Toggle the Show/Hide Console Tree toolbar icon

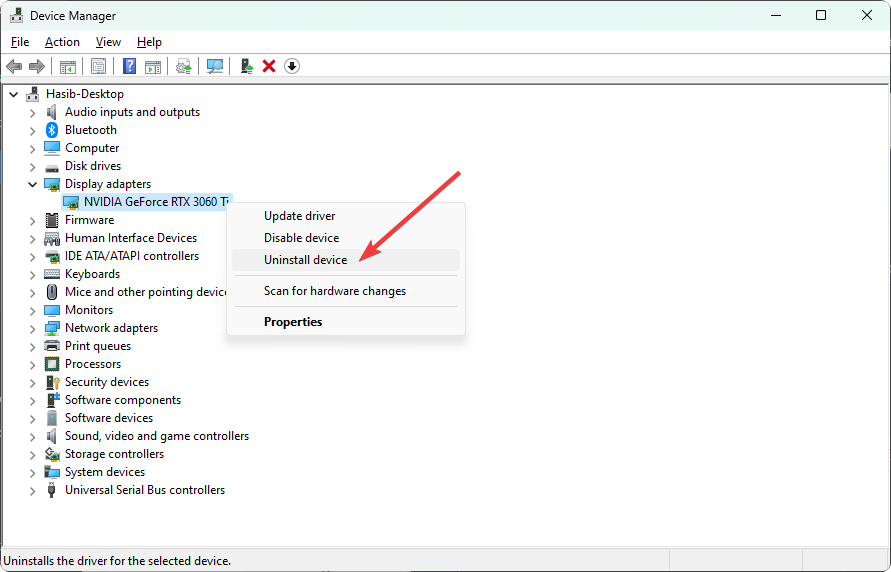click(68, 66)
